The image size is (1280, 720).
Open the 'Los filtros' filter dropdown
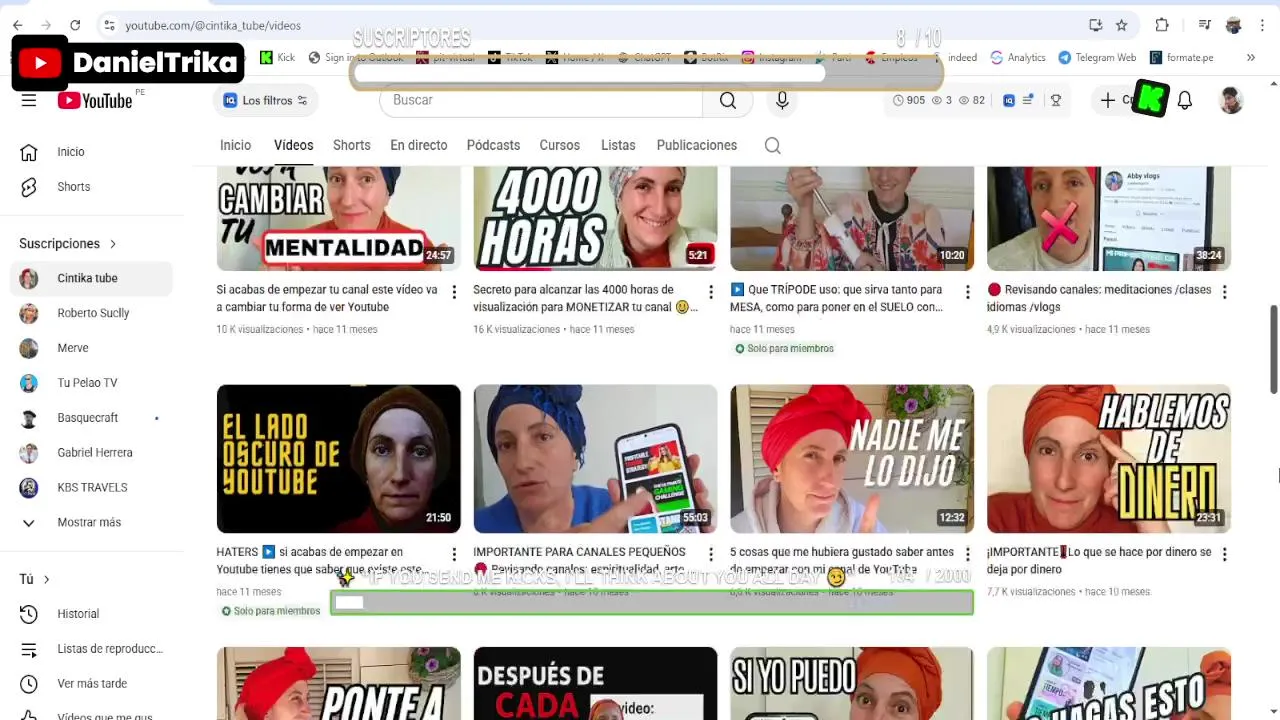click(266, 100)
